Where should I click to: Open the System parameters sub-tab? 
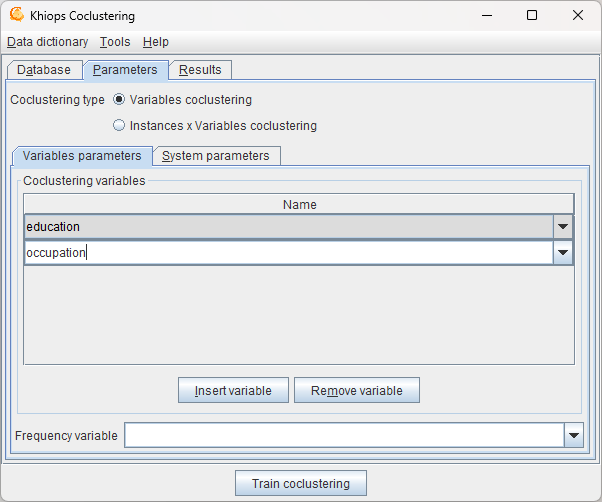click(x=216, y=156)
